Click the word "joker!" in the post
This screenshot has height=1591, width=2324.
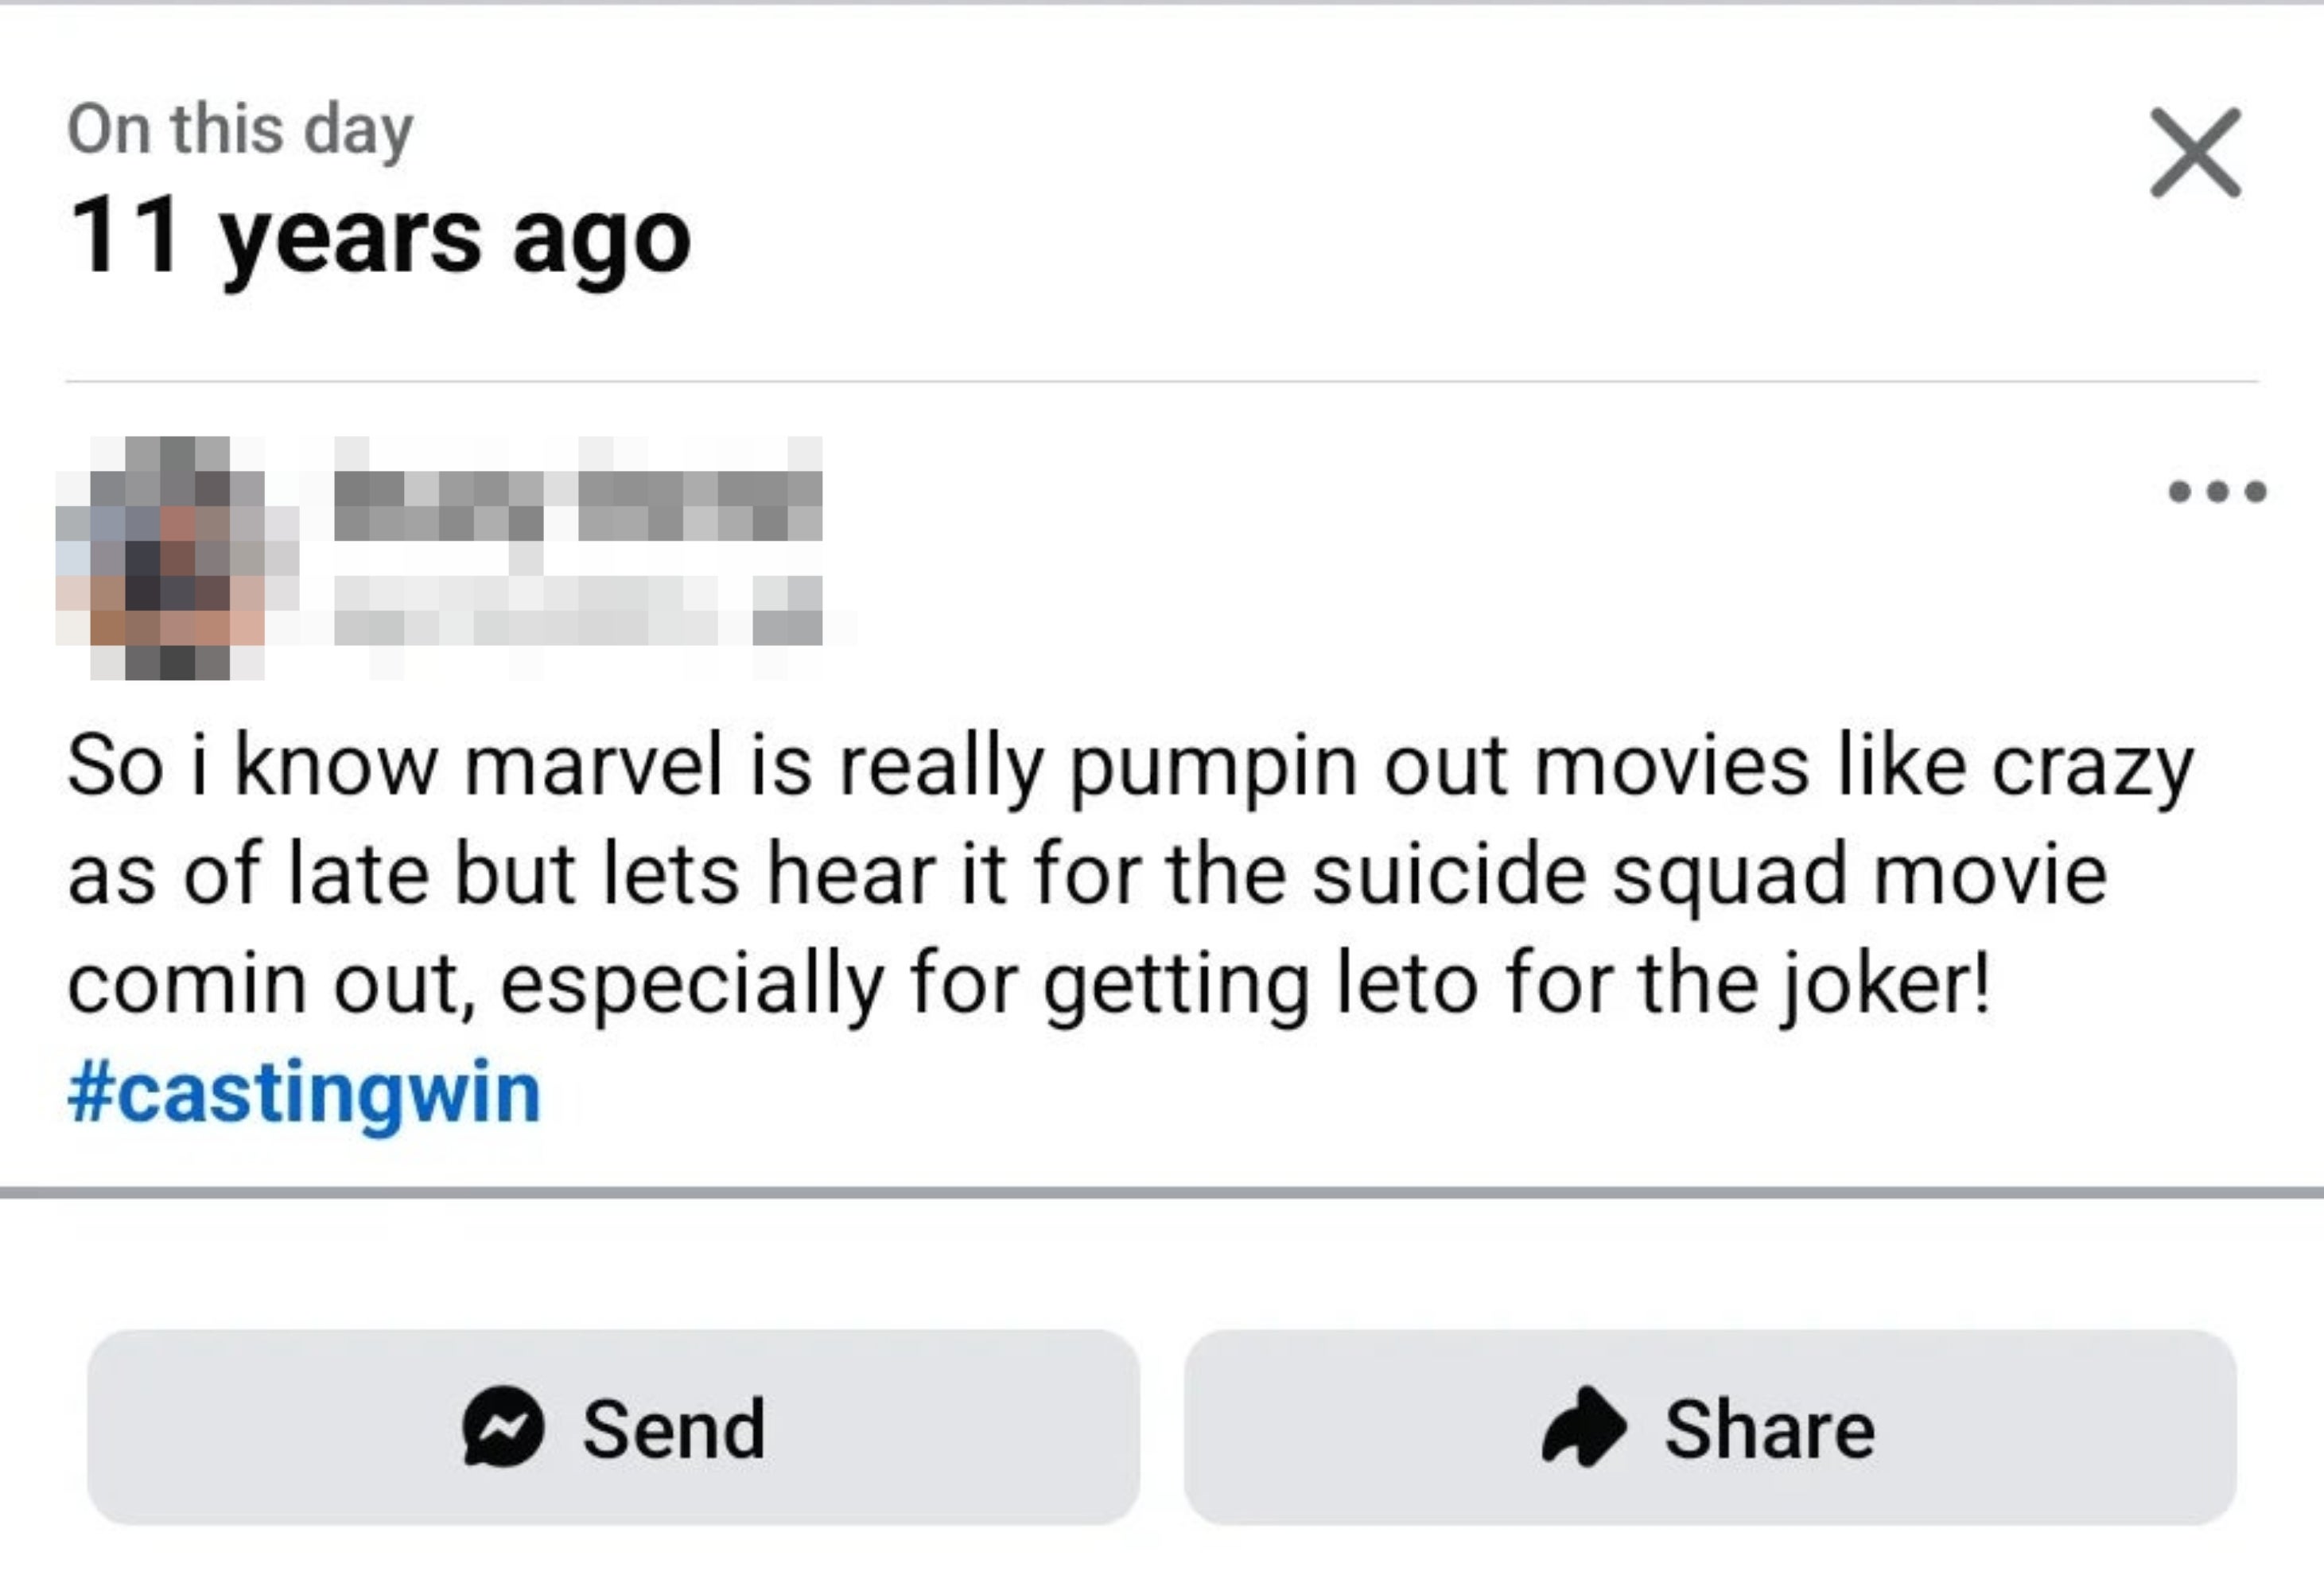1884,984
